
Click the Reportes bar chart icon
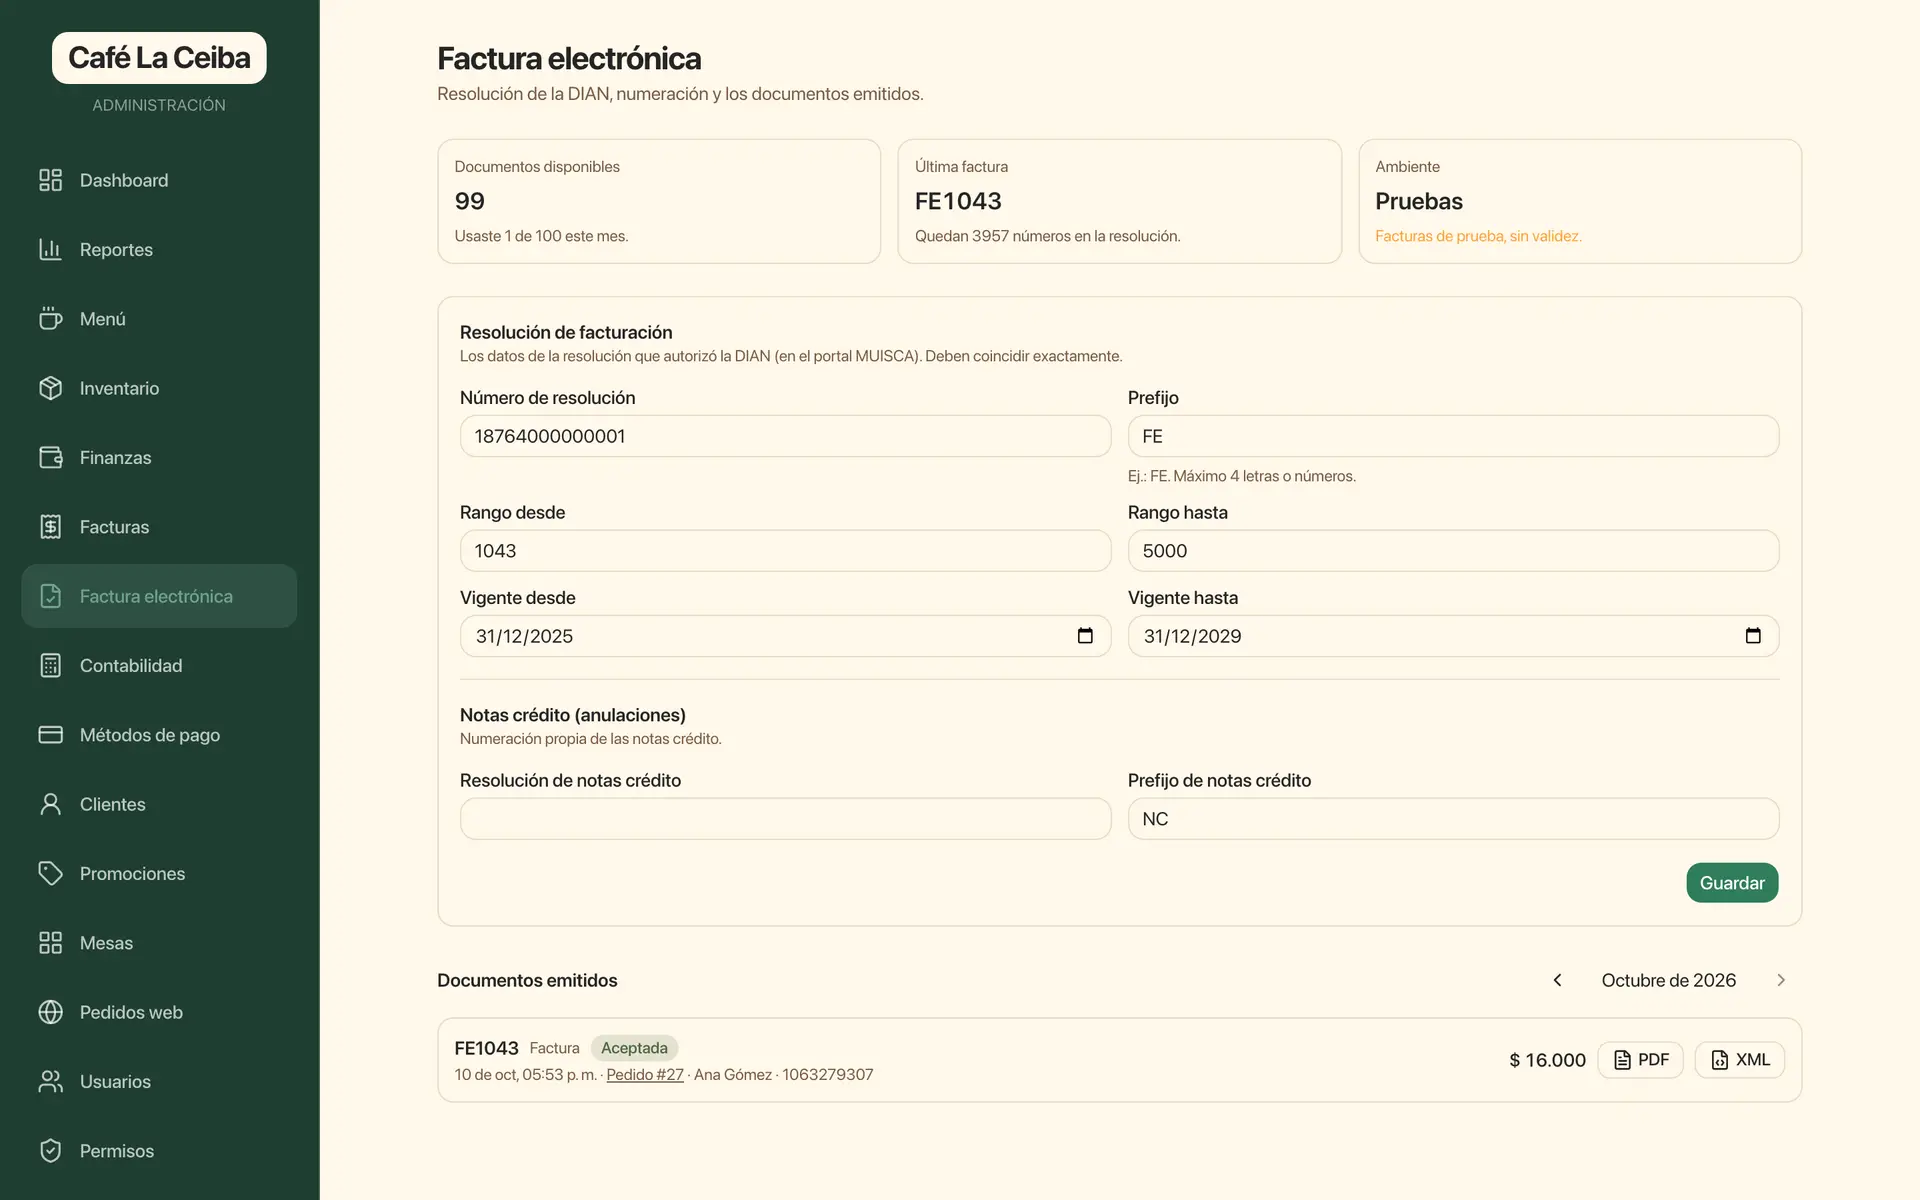click(50, 249)
